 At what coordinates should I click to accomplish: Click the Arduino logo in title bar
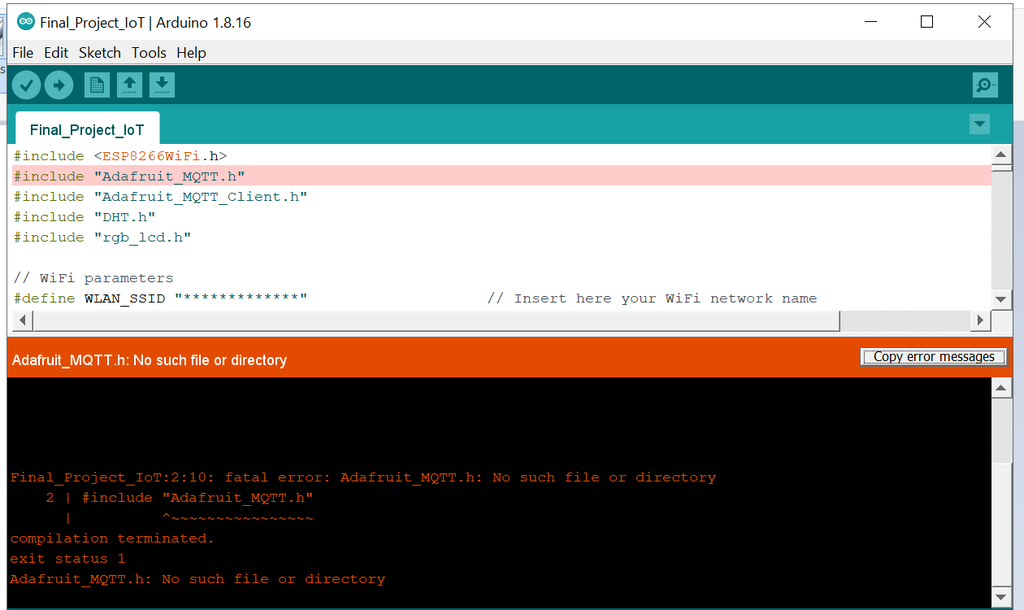[x=25, y=22]
